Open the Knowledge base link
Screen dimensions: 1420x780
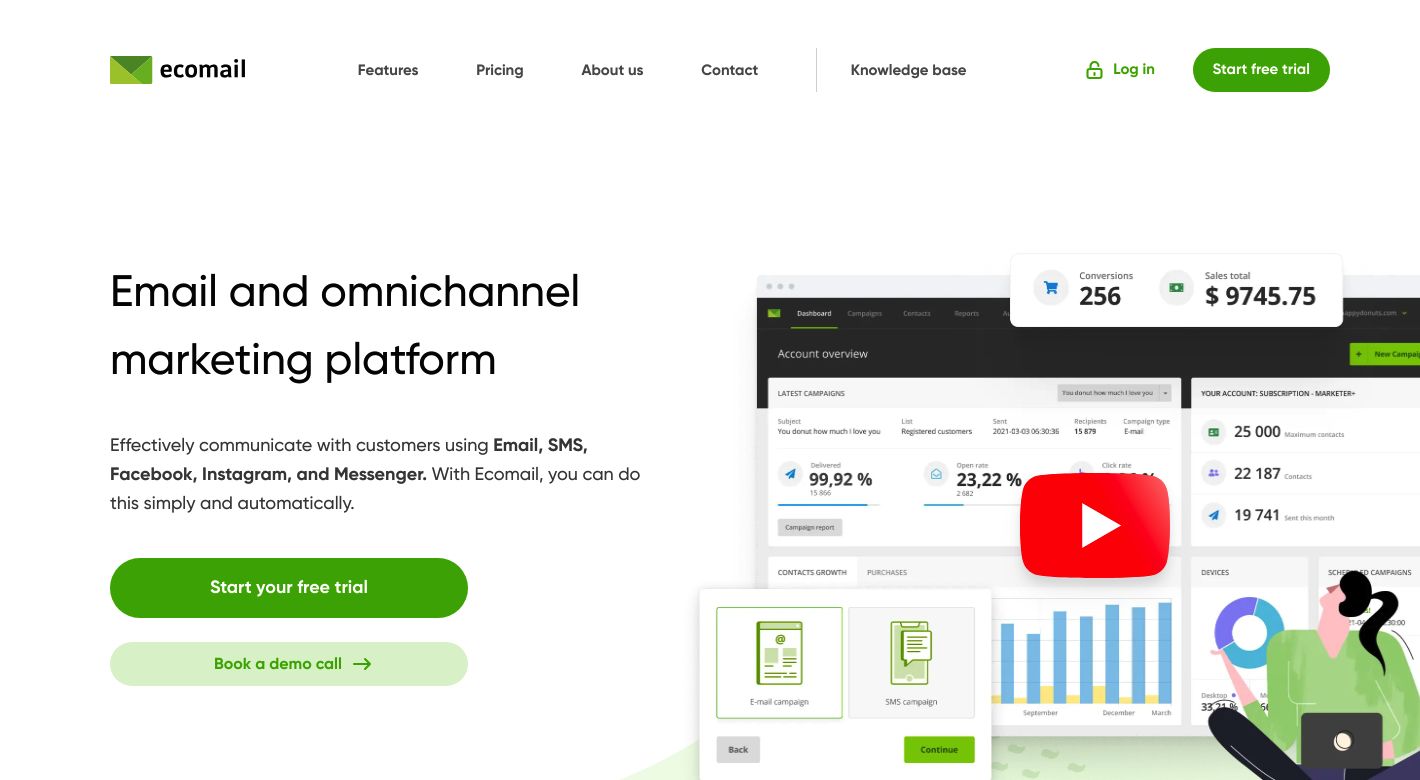coord(908,70)
